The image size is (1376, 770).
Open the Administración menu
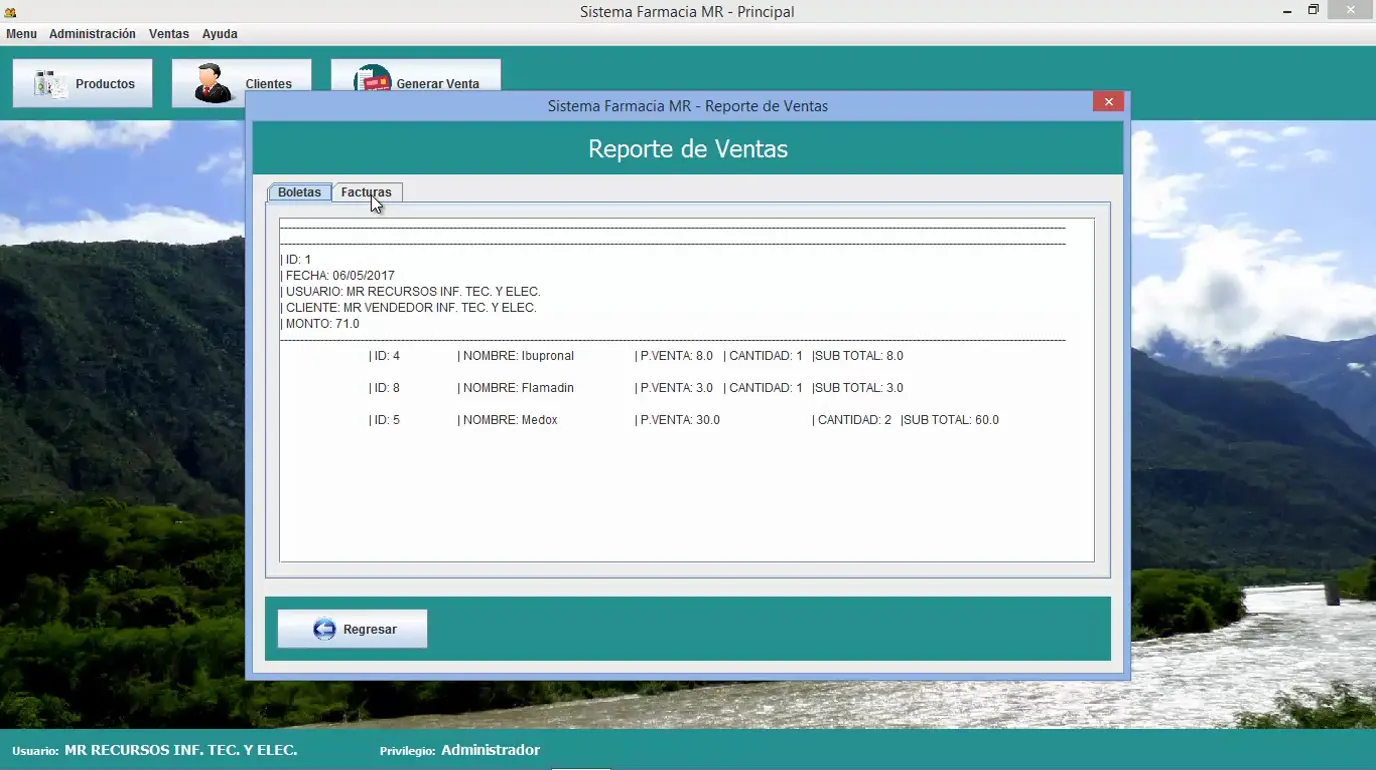[92, 33]
